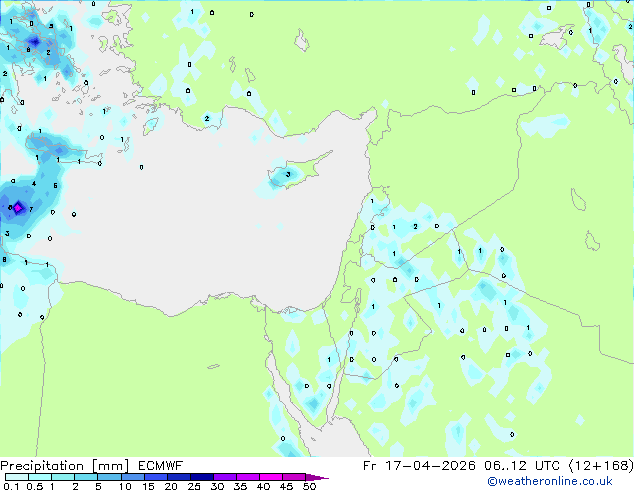The image size is (634, 490).
Task: Open the weatheronline.co.uk copyright link
Action: [550, 481]
